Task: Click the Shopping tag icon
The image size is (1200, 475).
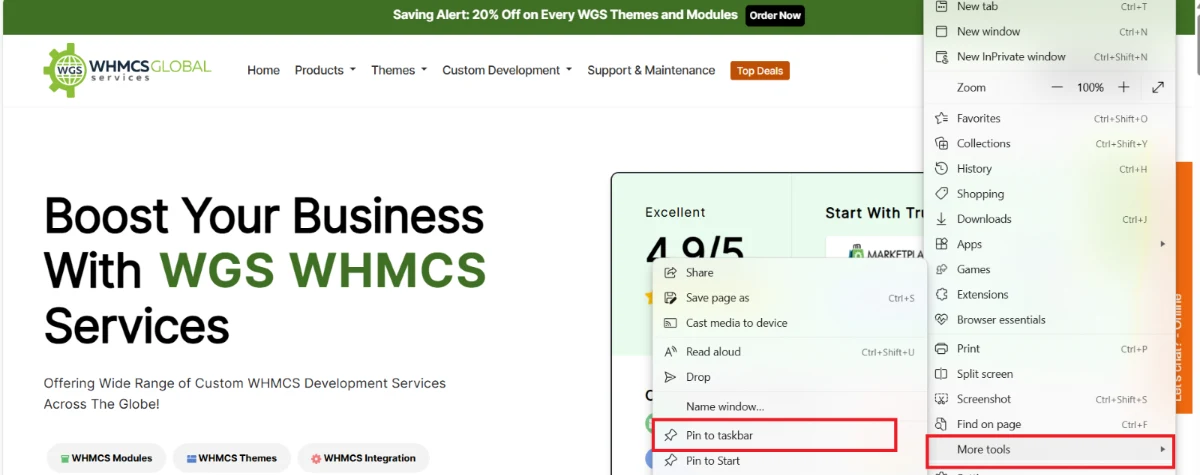Action: [940, 194]
